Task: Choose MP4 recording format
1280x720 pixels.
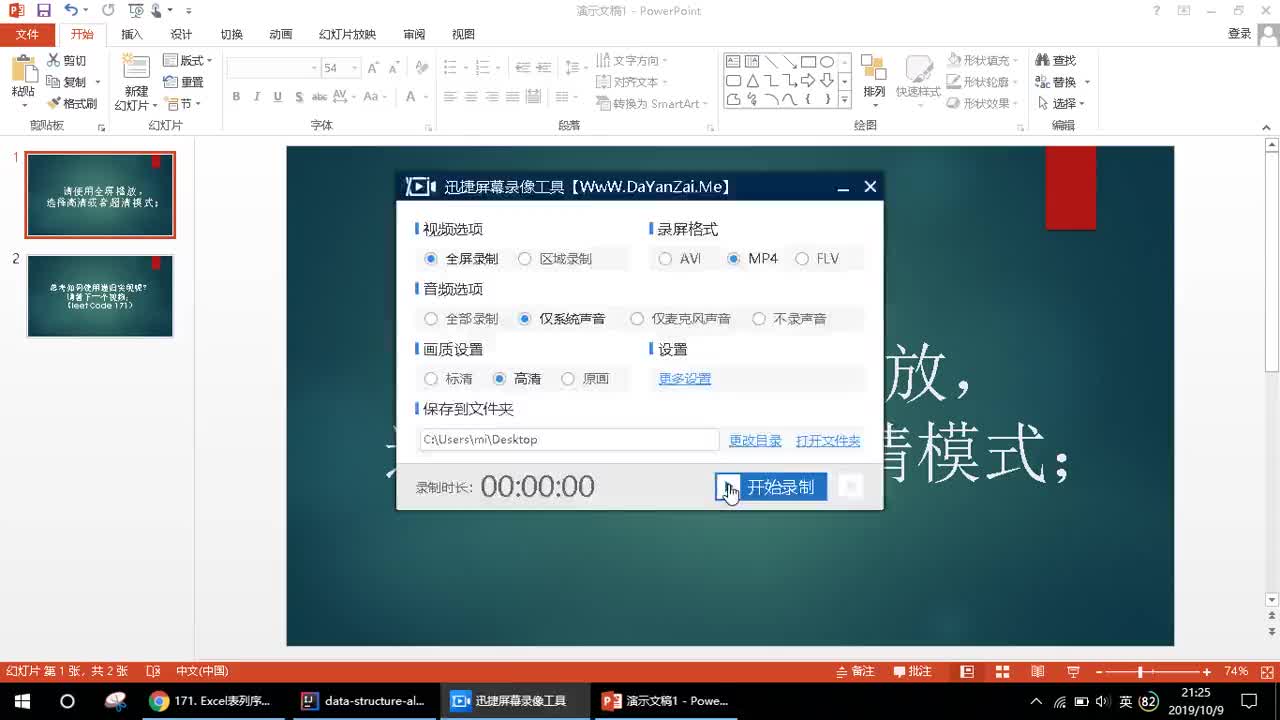Action: pyautogui.click(x=752, y=259)
